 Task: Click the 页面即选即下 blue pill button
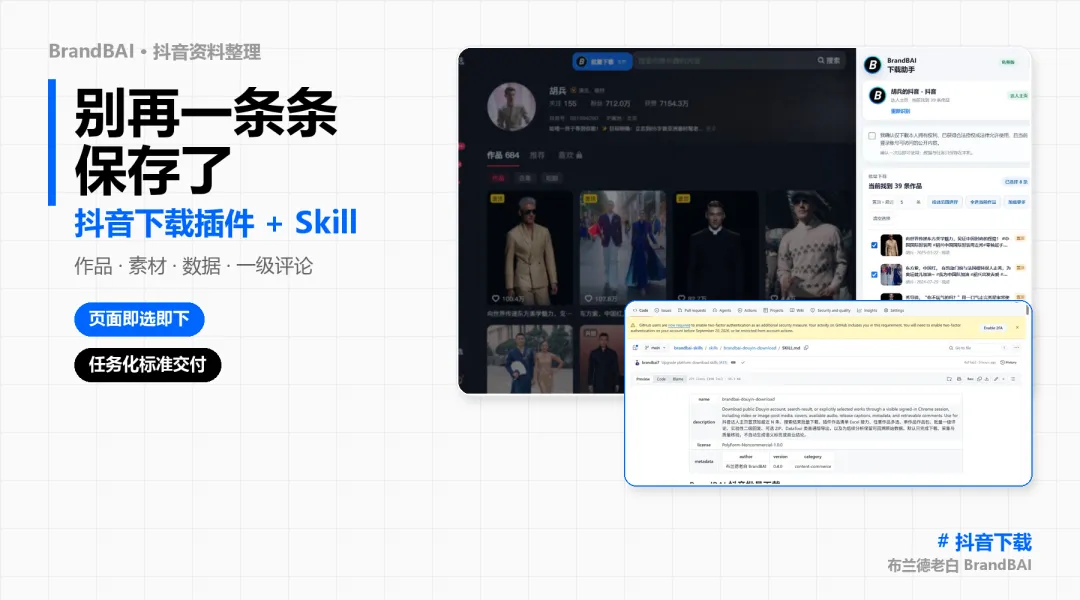point(139,319)
